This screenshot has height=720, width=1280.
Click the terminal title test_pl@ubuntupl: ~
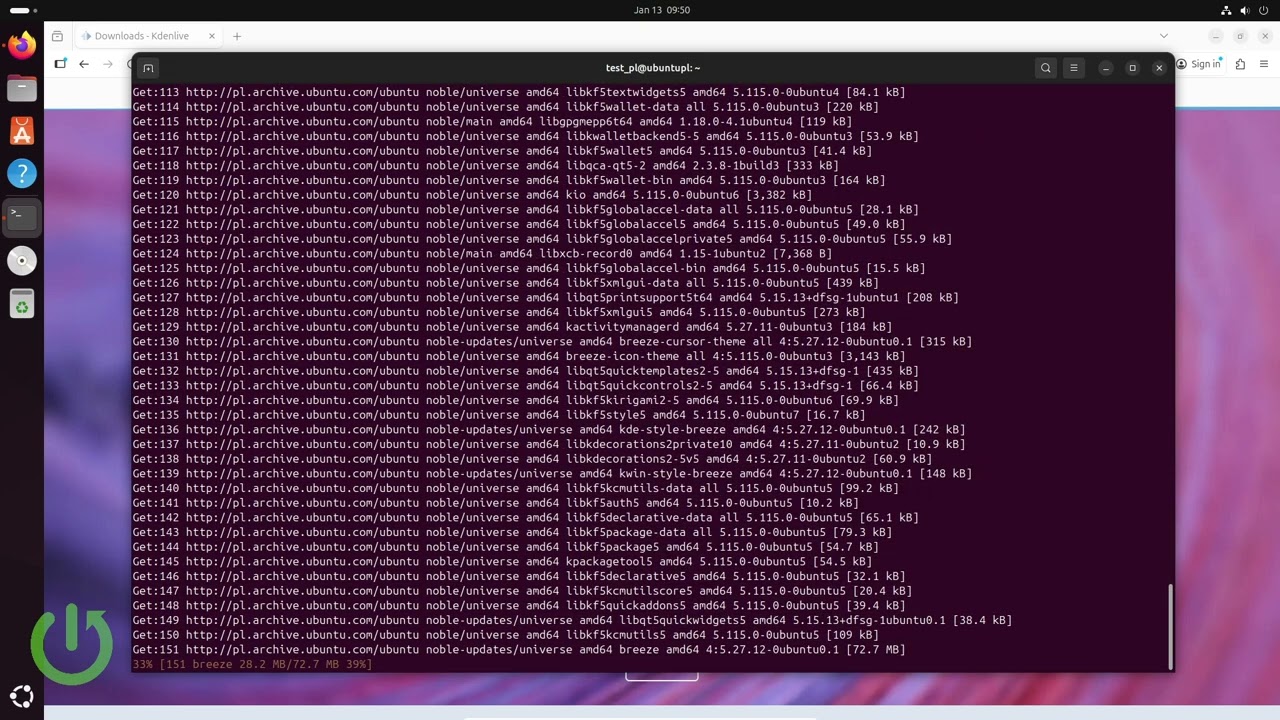[653, 68]
